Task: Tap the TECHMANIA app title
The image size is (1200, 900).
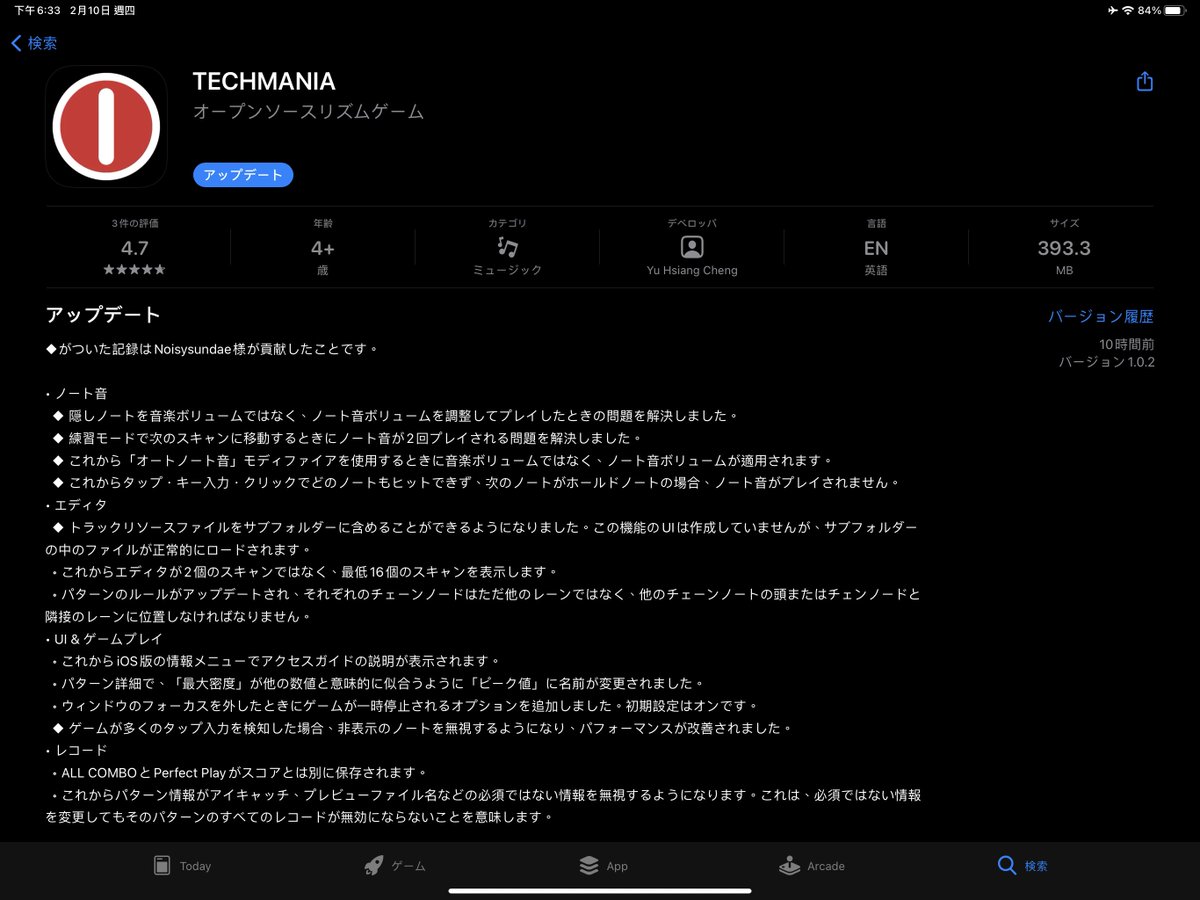Action: (x=264, y=82)
